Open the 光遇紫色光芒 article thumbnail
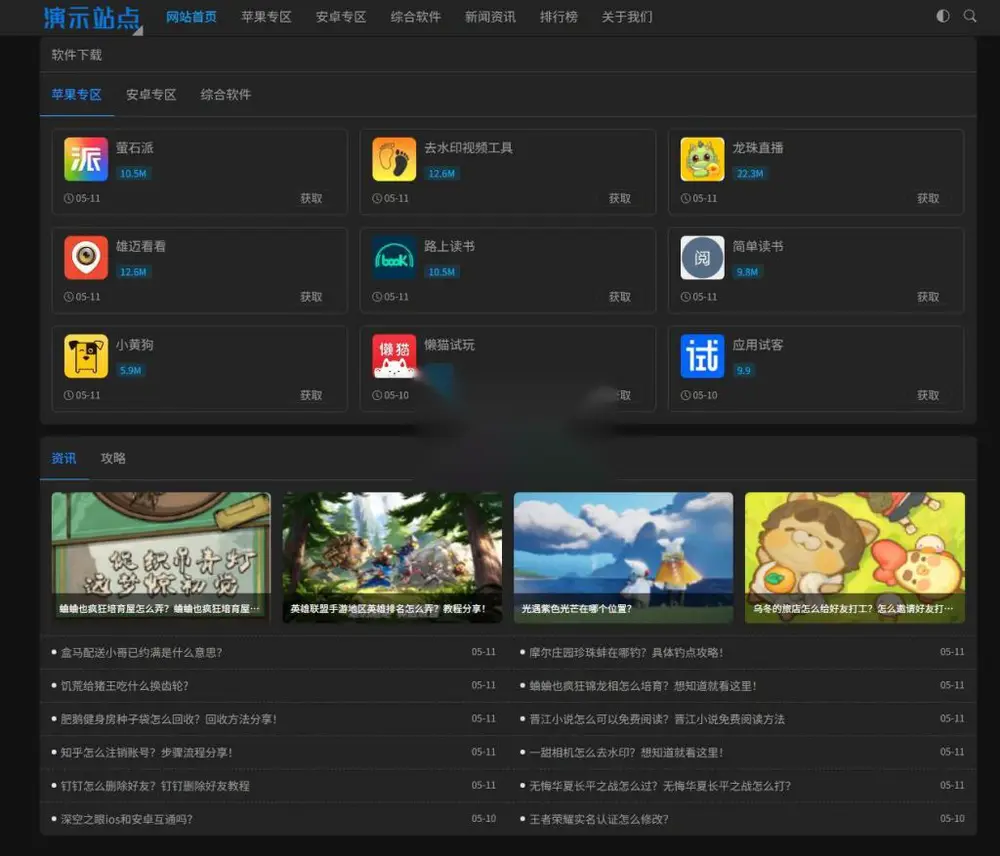Viewport: 1000px width, 856px height. point(623,557)
